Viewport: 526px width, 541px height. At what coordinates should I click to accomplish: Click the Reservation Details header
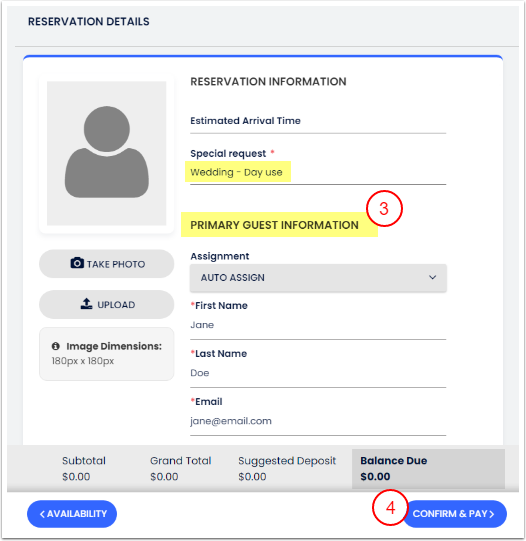tap(89, 21)
